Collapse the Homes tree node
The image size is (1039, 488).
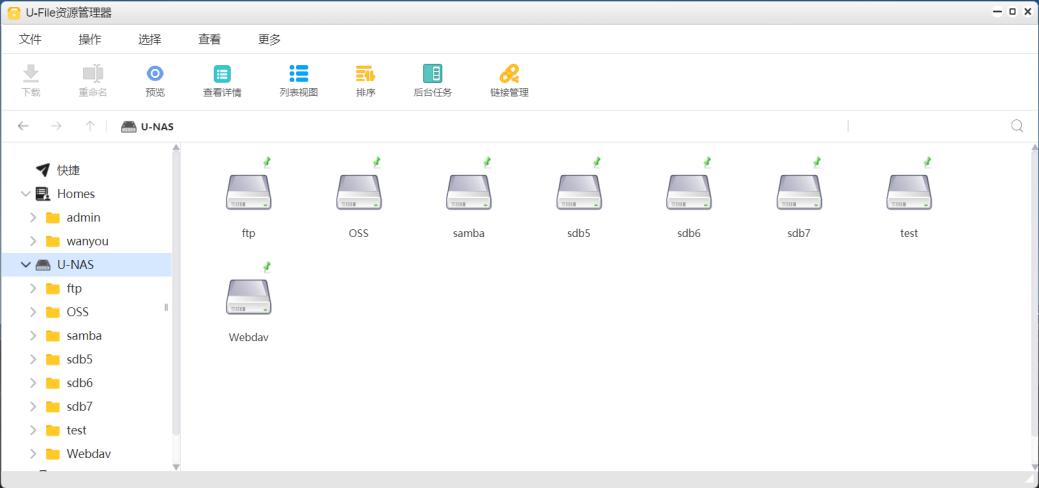click(x=26, y=194)
